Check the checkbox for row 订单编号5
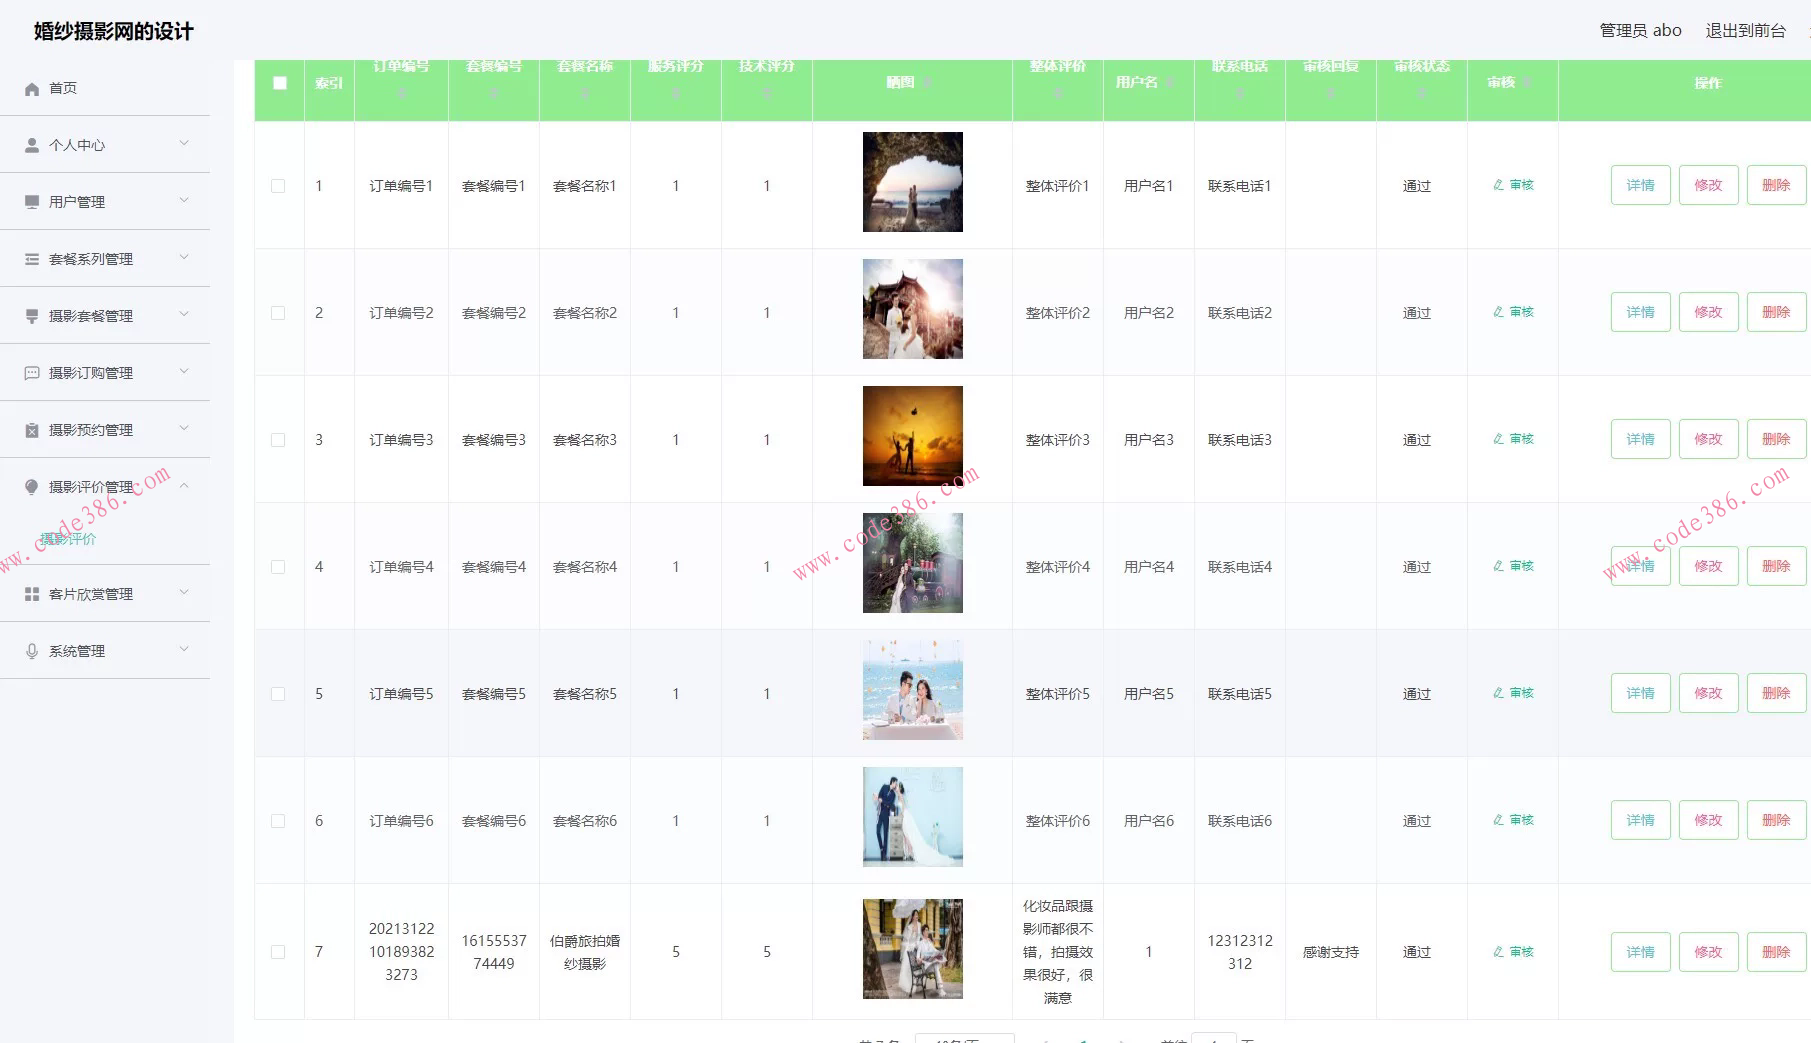This screenshot has width=1811, height=1043. tap(278, 694)
